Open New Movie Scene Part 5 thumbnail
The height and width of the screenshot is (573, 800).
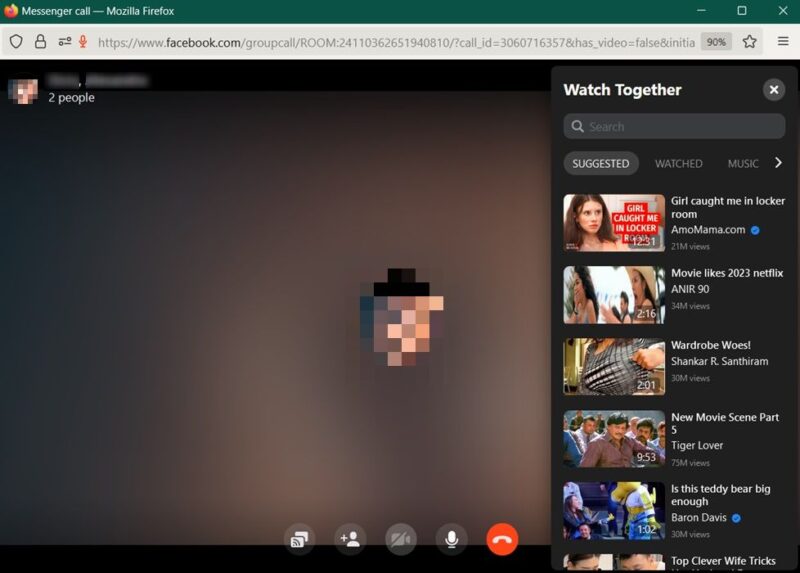[x=614, y=439]
